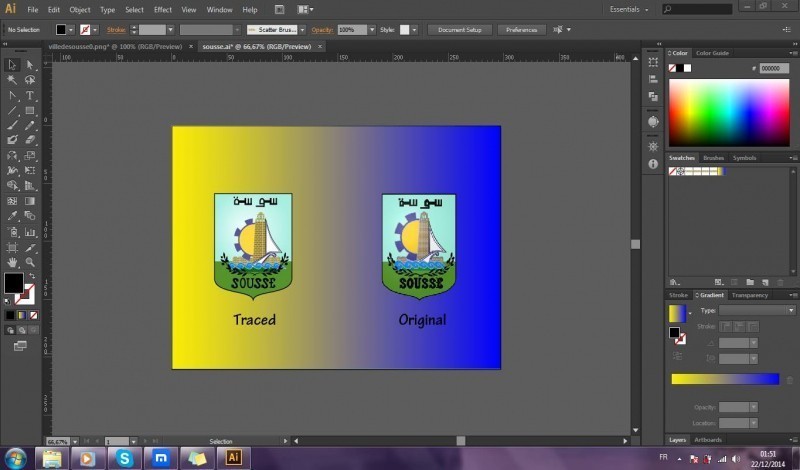The height and width of the screenshot is (470, 800).
Task: Select the Paintbrush tool
Action: coord(12,125)
